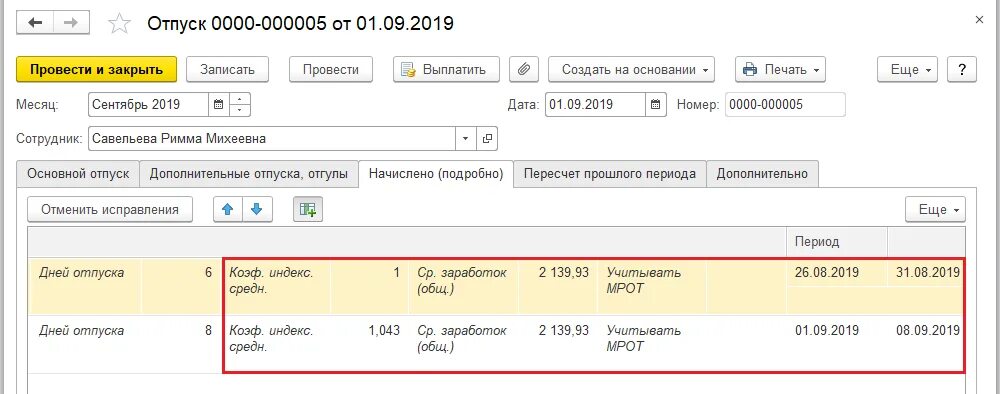Screen dimensions: 1000x394
Task: Move row down with blue down arrow
Action: tap(257, 209)
